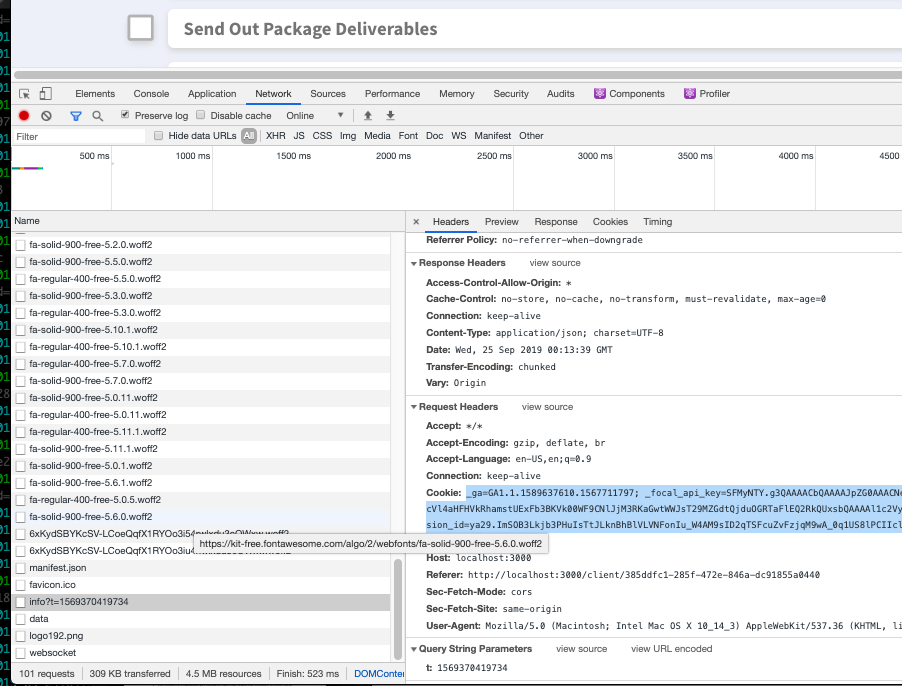Collapse the Query String Parameters section
Screen dimensions: 902x686
[x=414, y=649]
